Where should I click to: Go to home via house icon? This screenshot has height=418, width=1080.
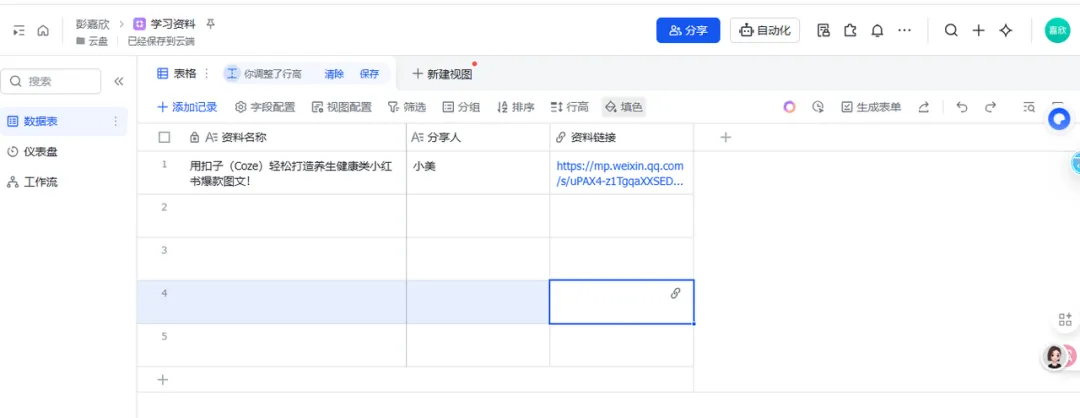[43, 30]
